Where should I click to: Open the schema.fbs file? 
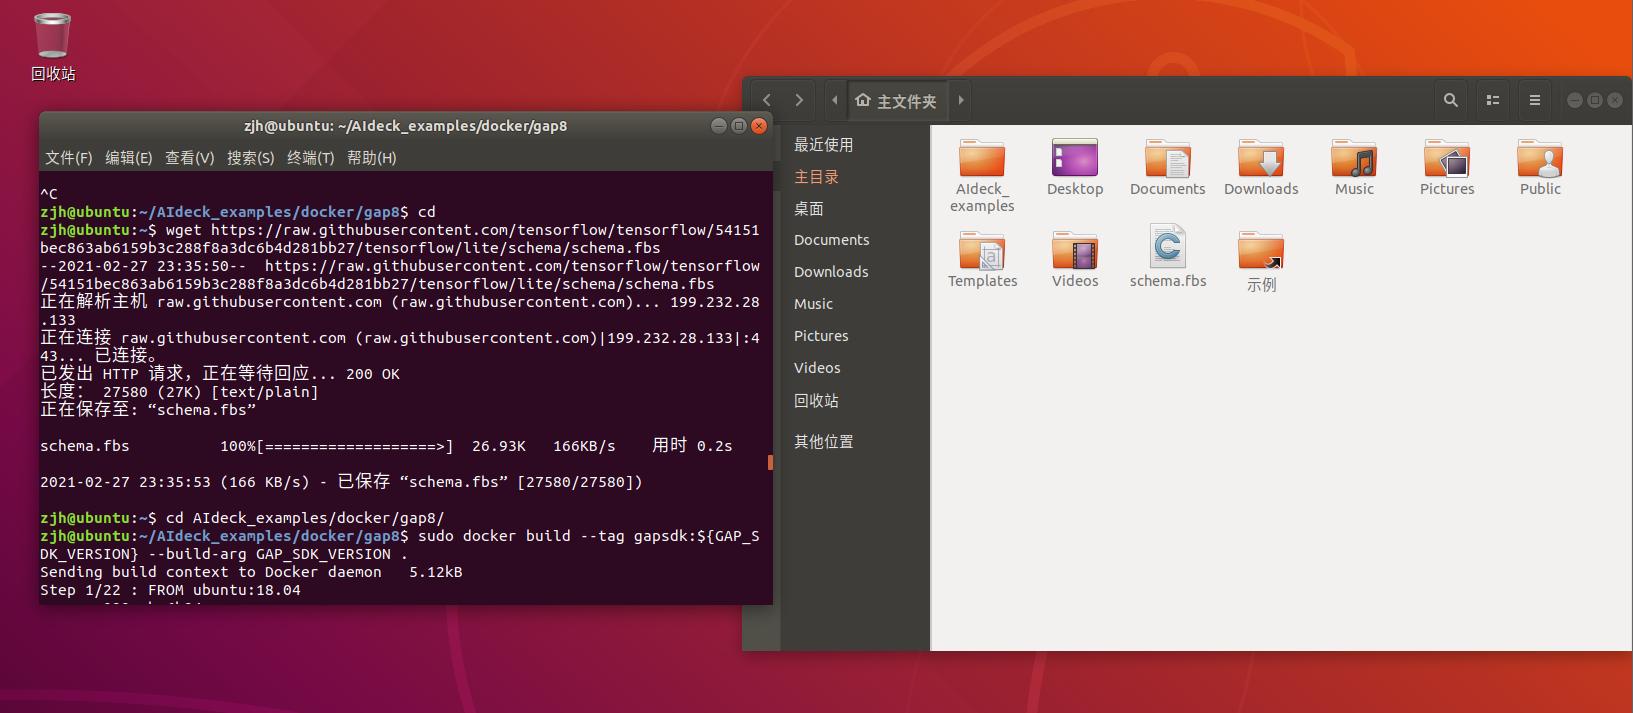pyautogui.click(x=1168, y=247)
